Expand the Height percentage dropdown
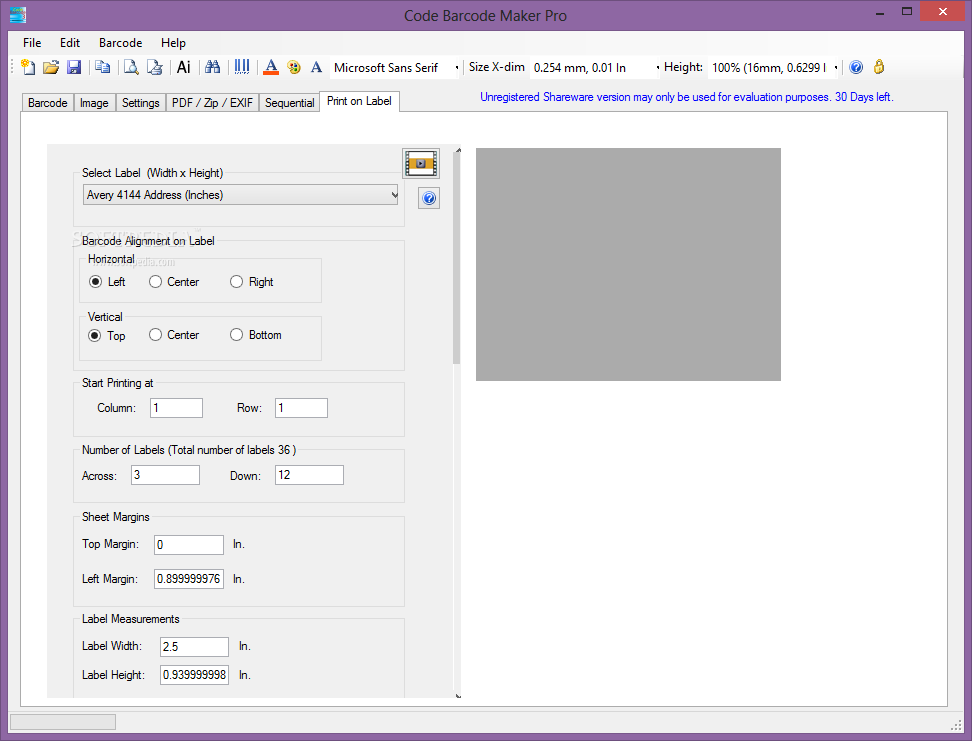Screen dimensions: 972x741 836,68
